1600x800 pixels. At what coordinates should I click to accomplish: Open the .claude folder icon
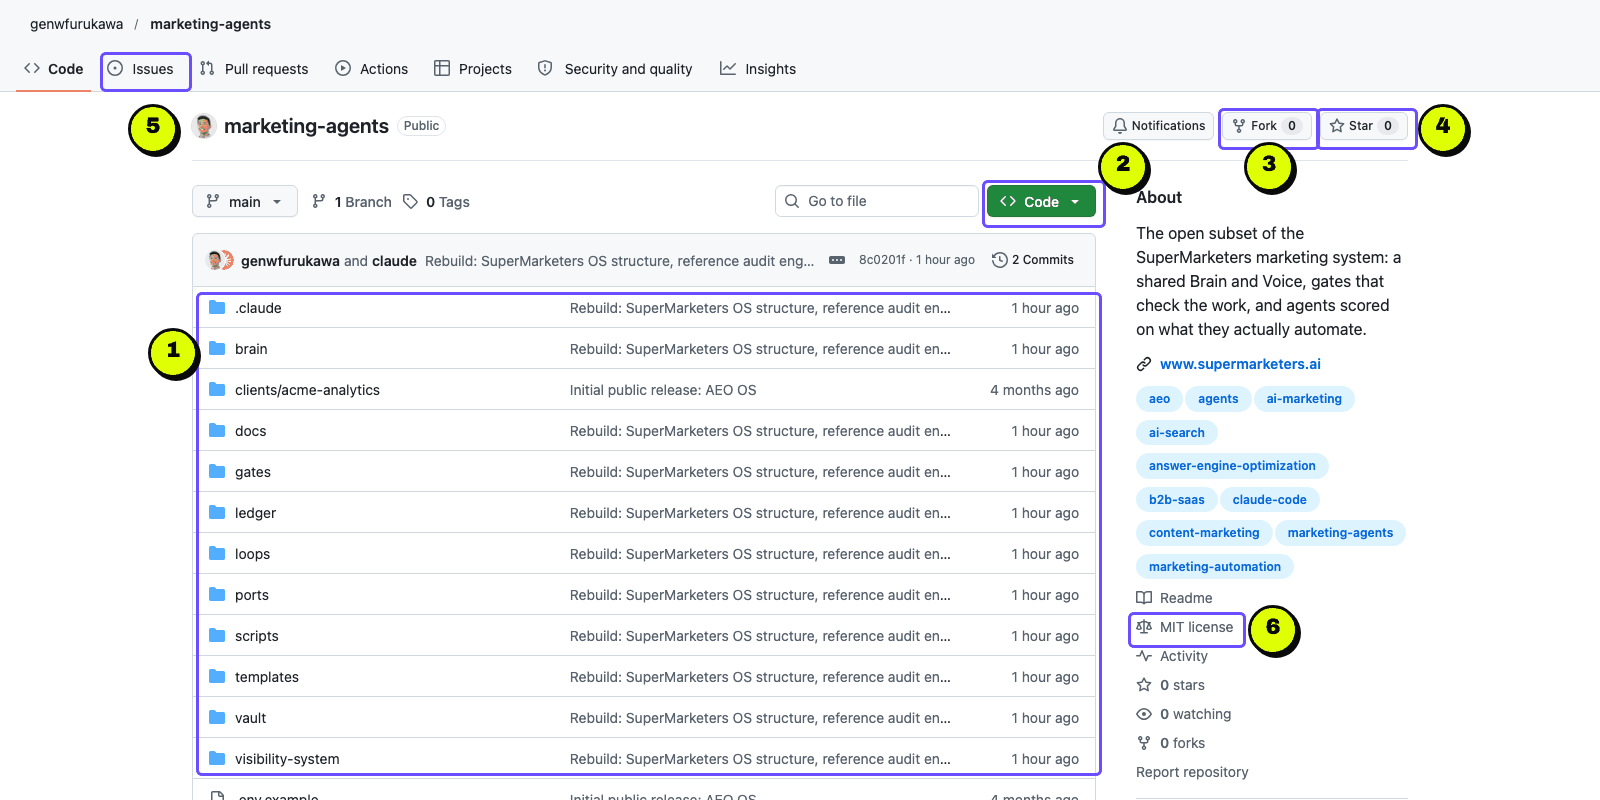click(217, 307)
